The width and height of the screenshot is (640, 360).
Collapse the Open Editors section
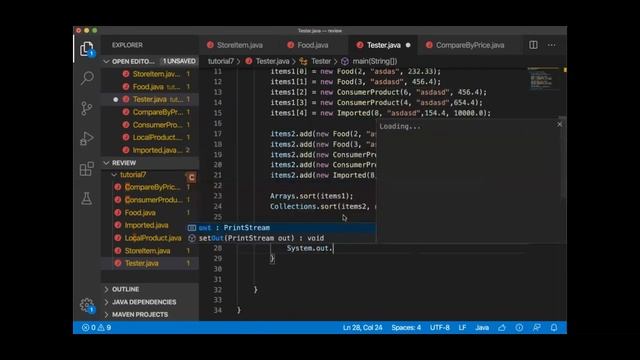[x=107, y=61]
